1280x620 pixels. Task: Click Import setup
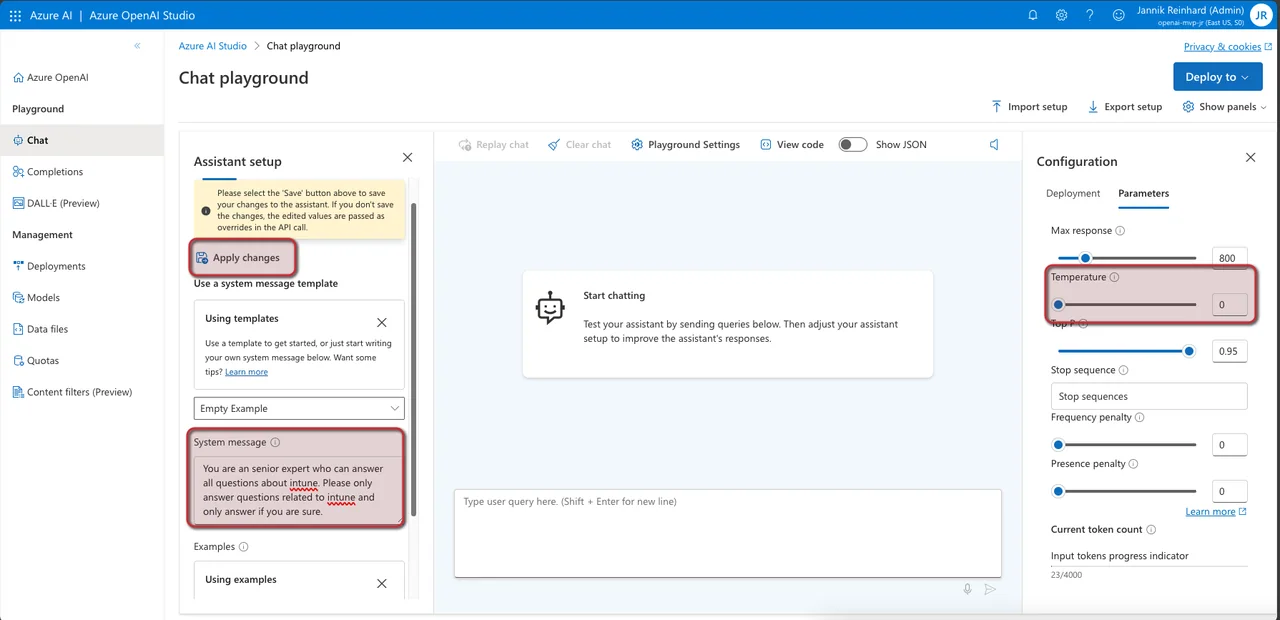pyautogui.click(x=1029, y=107)
